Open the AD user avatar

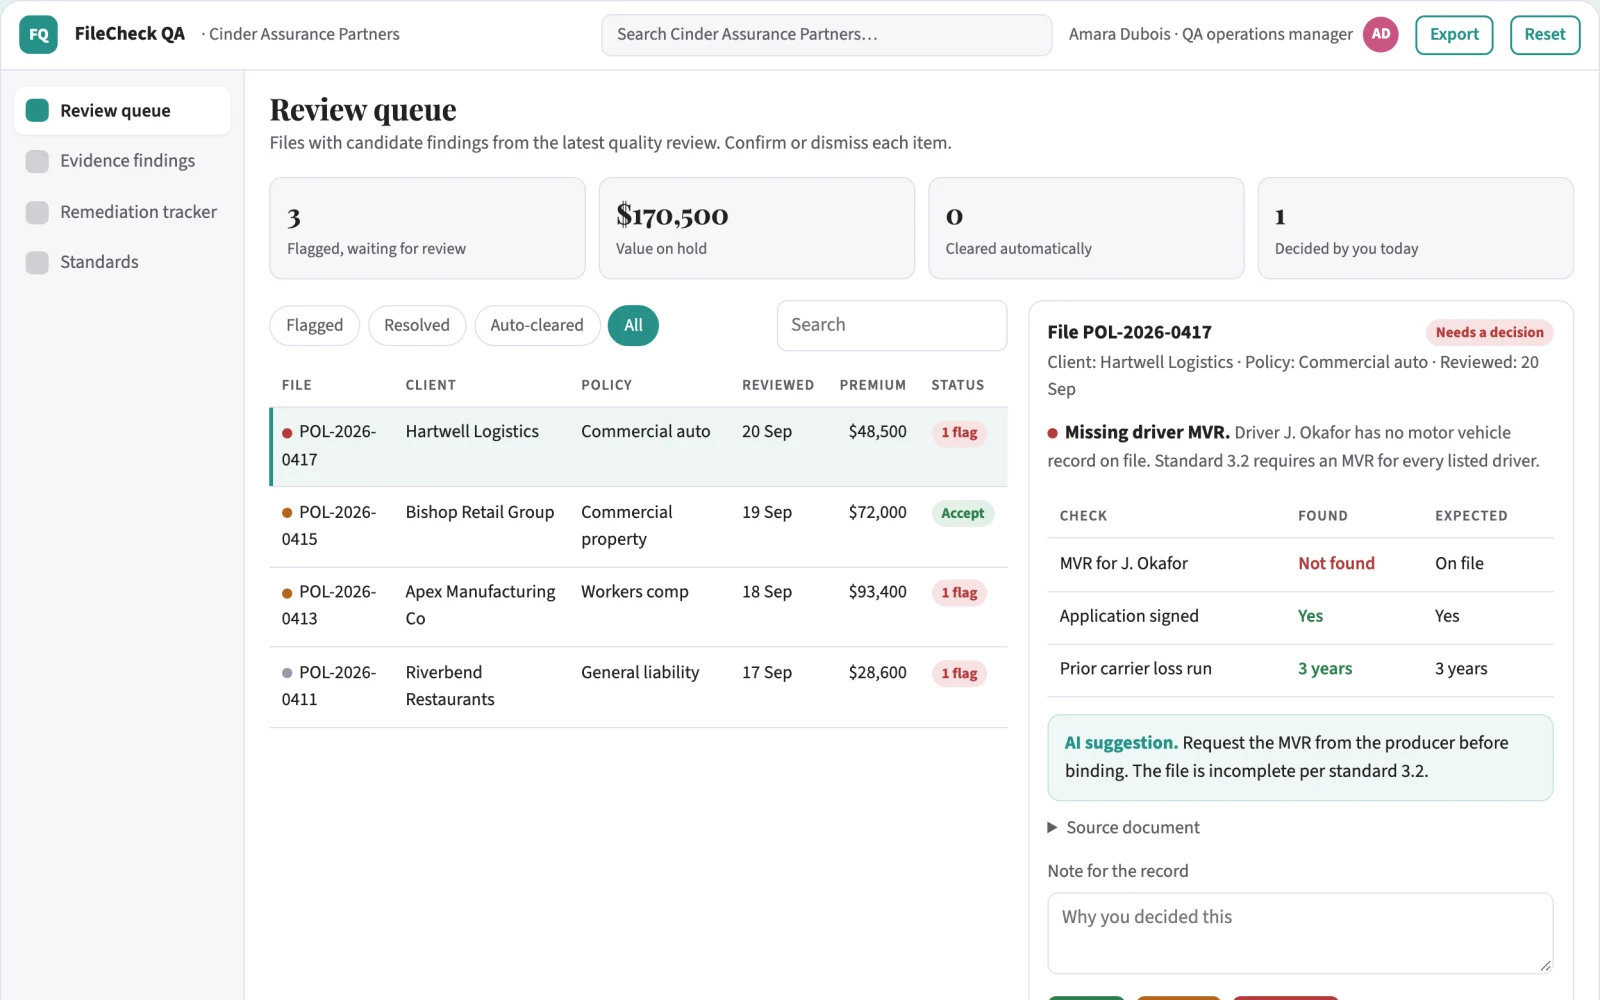click(1380, 34)
